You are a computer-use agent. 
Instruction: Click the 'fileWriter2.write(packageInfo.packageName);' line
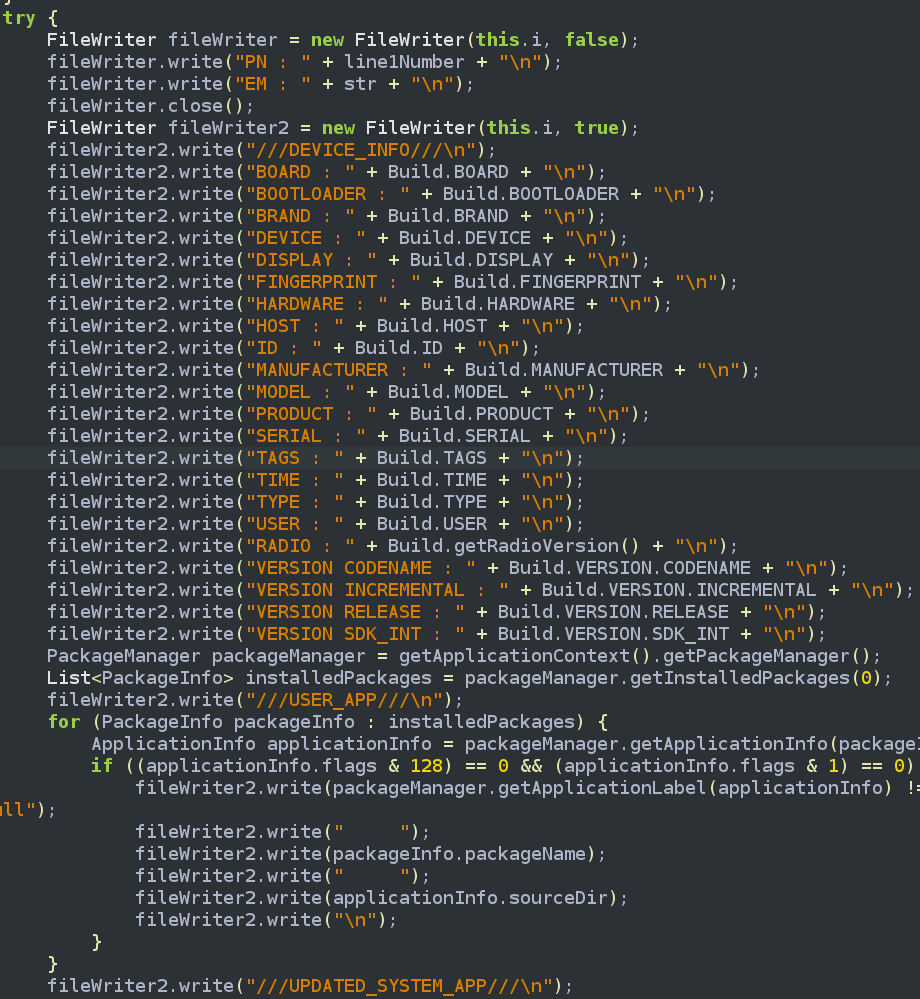point(370,853)
